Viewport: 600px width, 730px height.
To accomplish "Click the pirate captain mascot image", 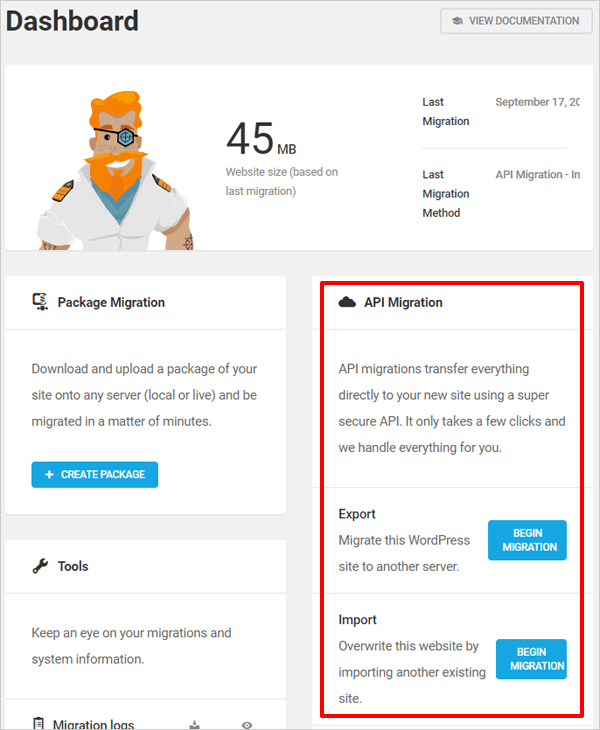I will pyautogui.click(x=115, y=170).
